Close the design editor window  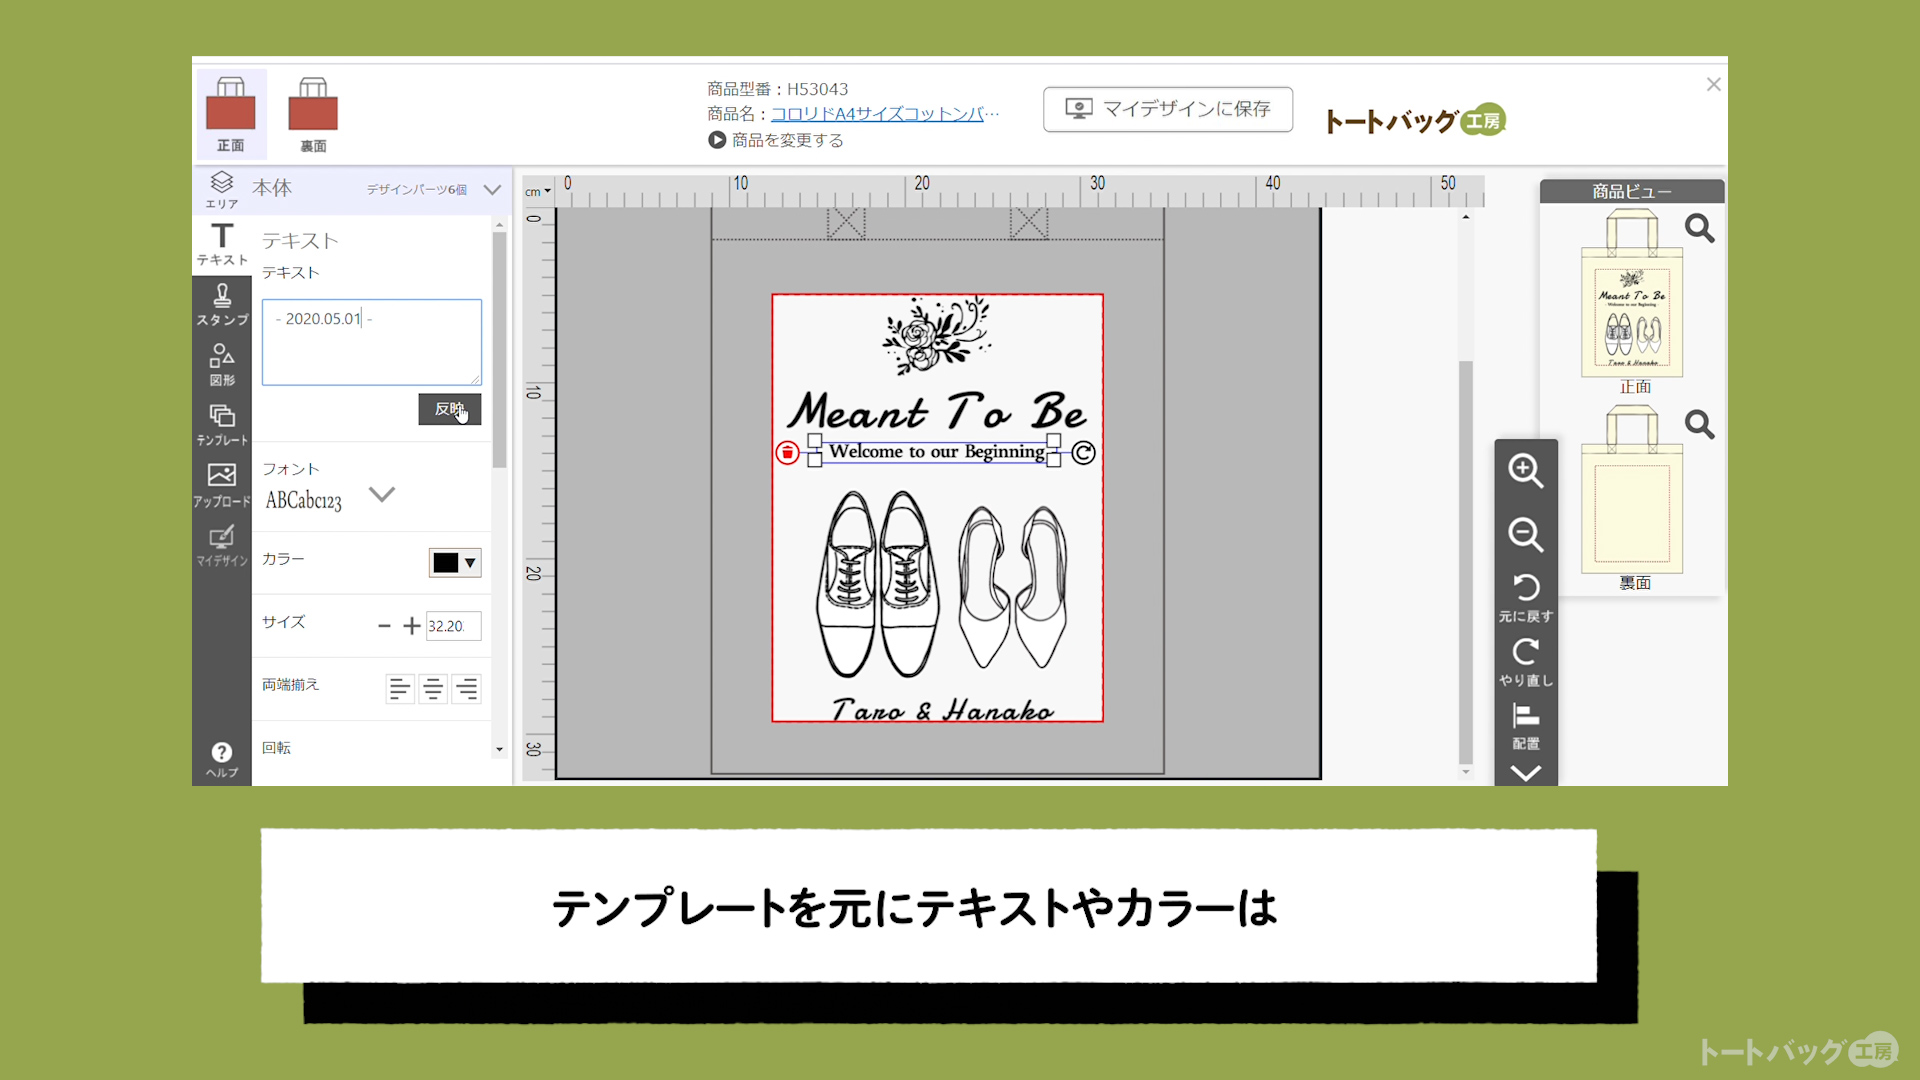pos(1714,85)
